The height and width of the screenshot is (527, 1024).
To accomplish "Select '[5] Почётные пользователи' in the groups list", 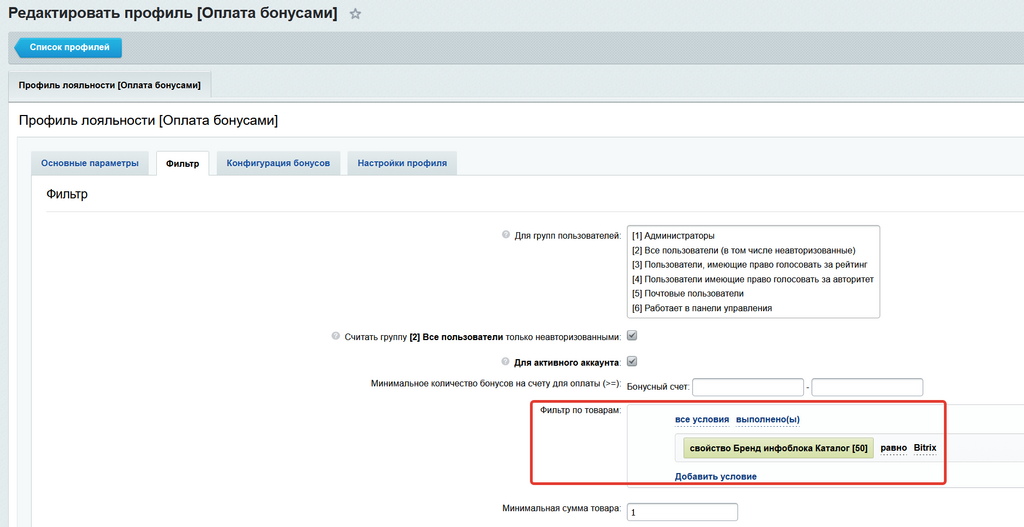I will point(688,294).
